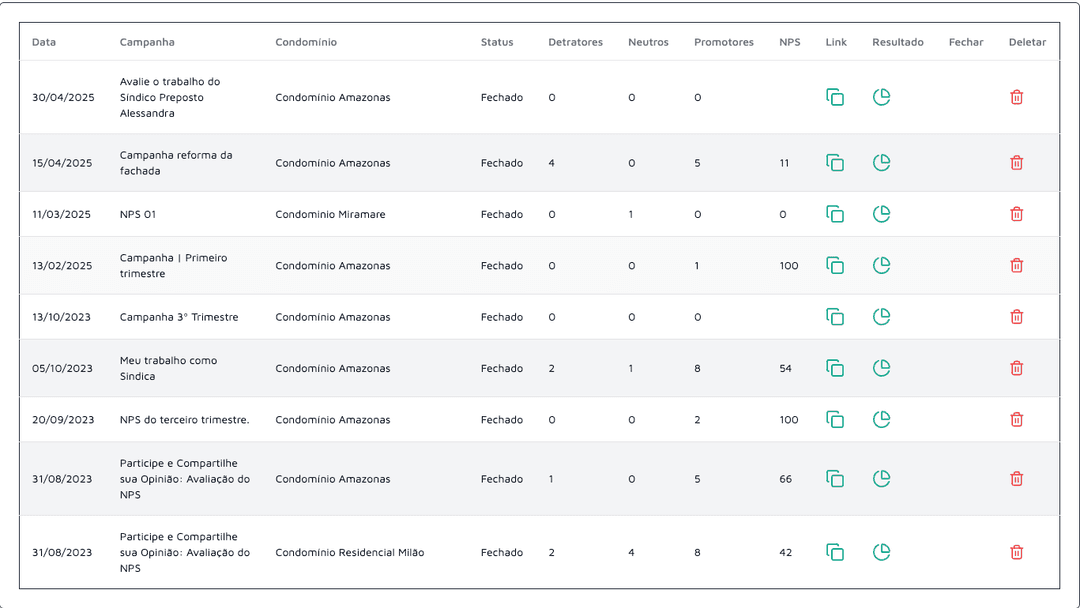This screenshot has height=608, width=1080.
Task: Click the NPS column header
Action: click(x=790, y=42)
